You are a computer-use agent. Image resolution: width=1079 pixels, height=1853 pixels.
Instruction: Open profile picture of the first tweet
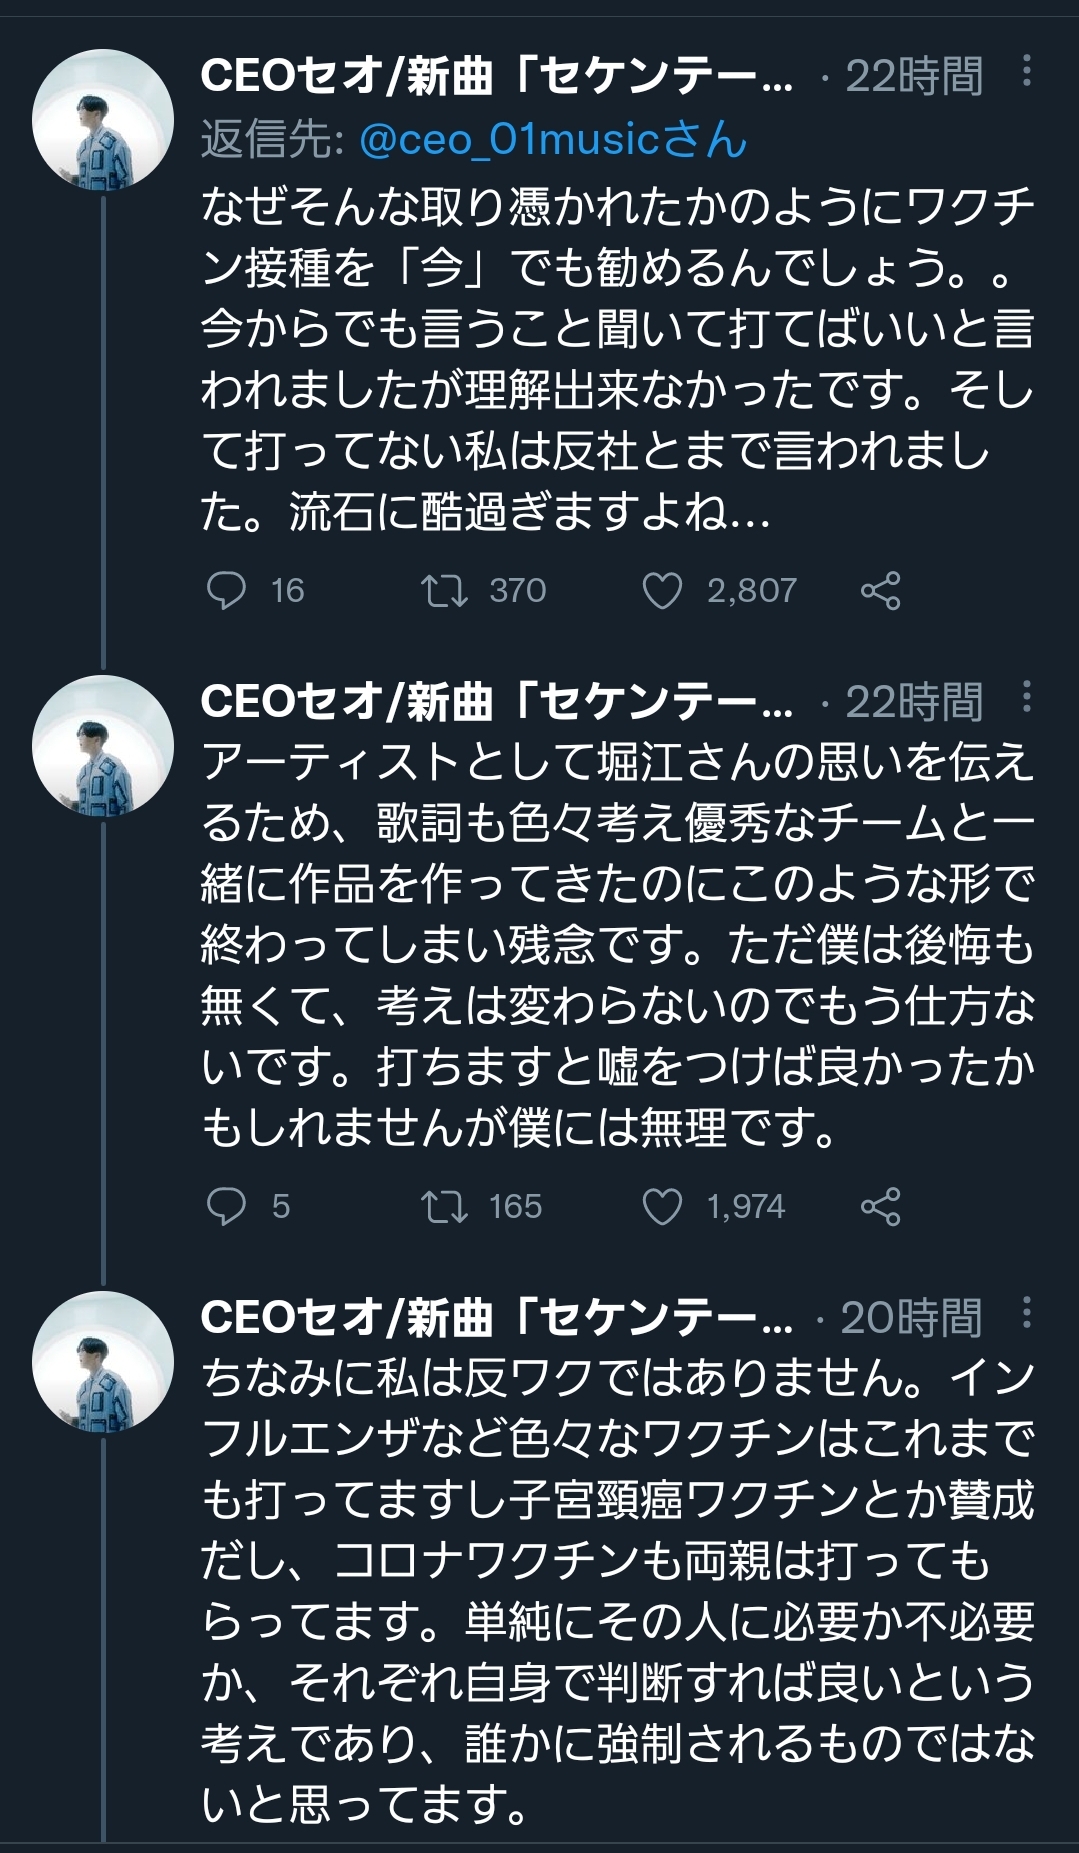pos(103,120)
